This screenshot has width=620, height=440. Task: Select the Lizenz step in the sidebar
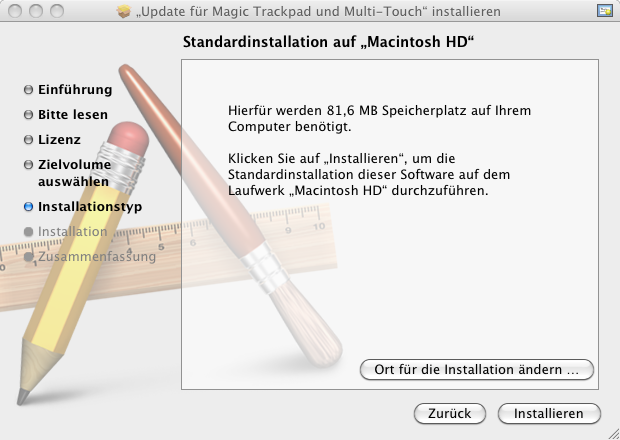[59, 140]
